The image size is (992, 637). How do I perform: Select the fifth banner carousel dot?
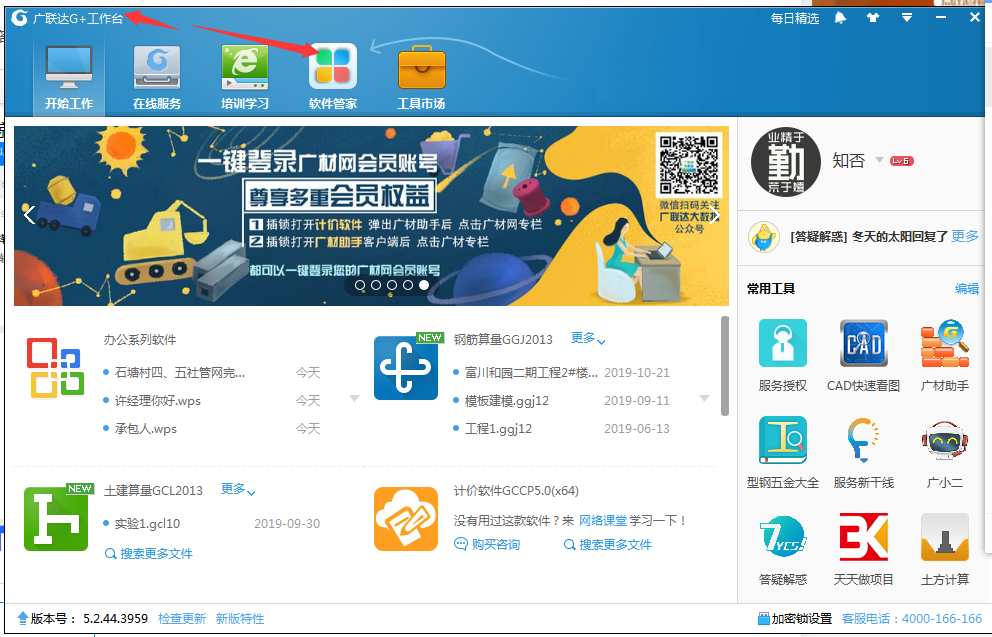pyautogui.click(x=424, y=285)
